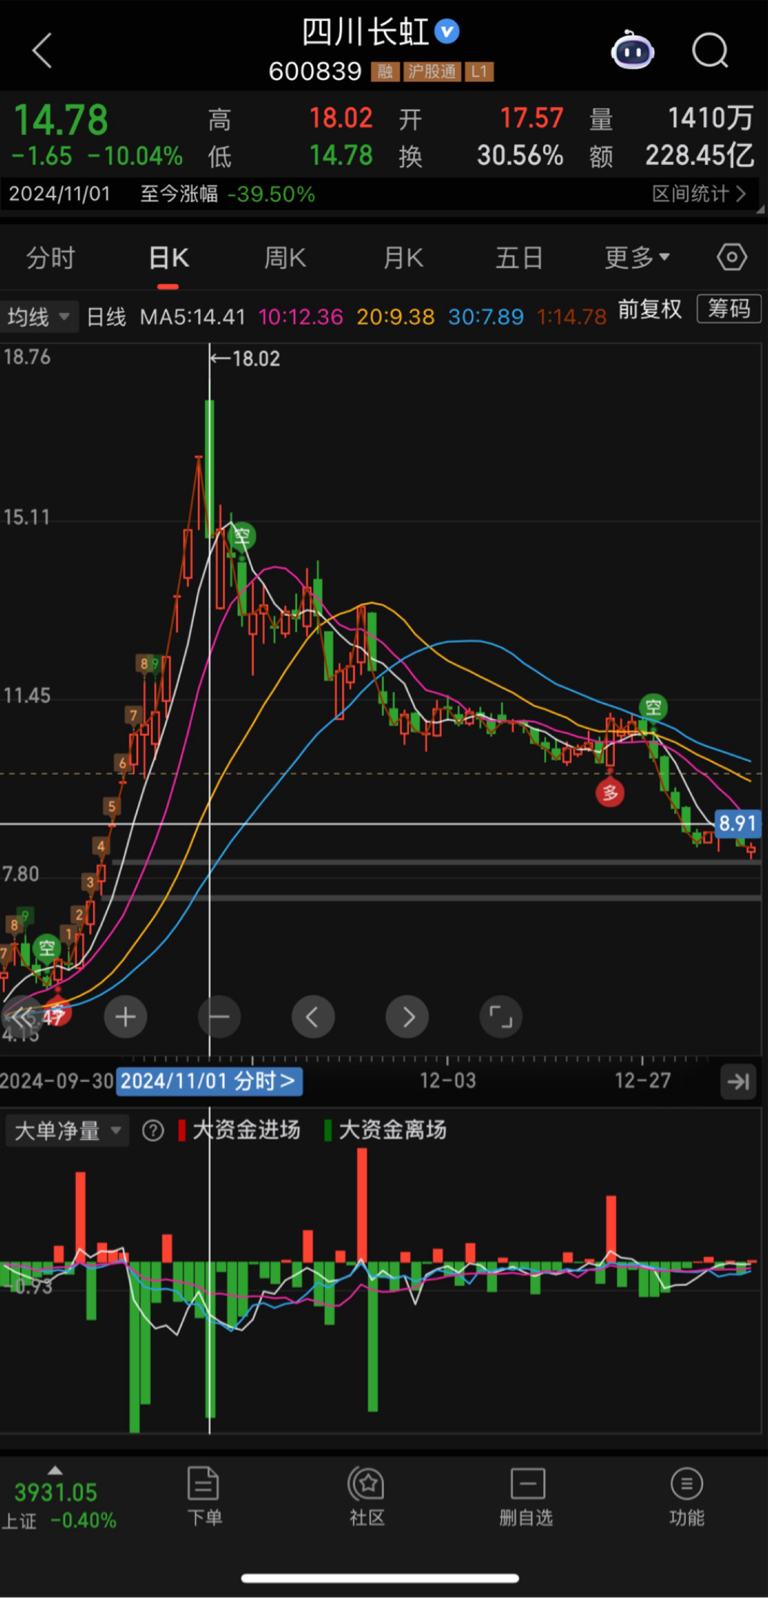The width and height of the screenshot is (768, 1598).
Task: Tap the 融 margin badge
Action: click(x=385, y=72)
